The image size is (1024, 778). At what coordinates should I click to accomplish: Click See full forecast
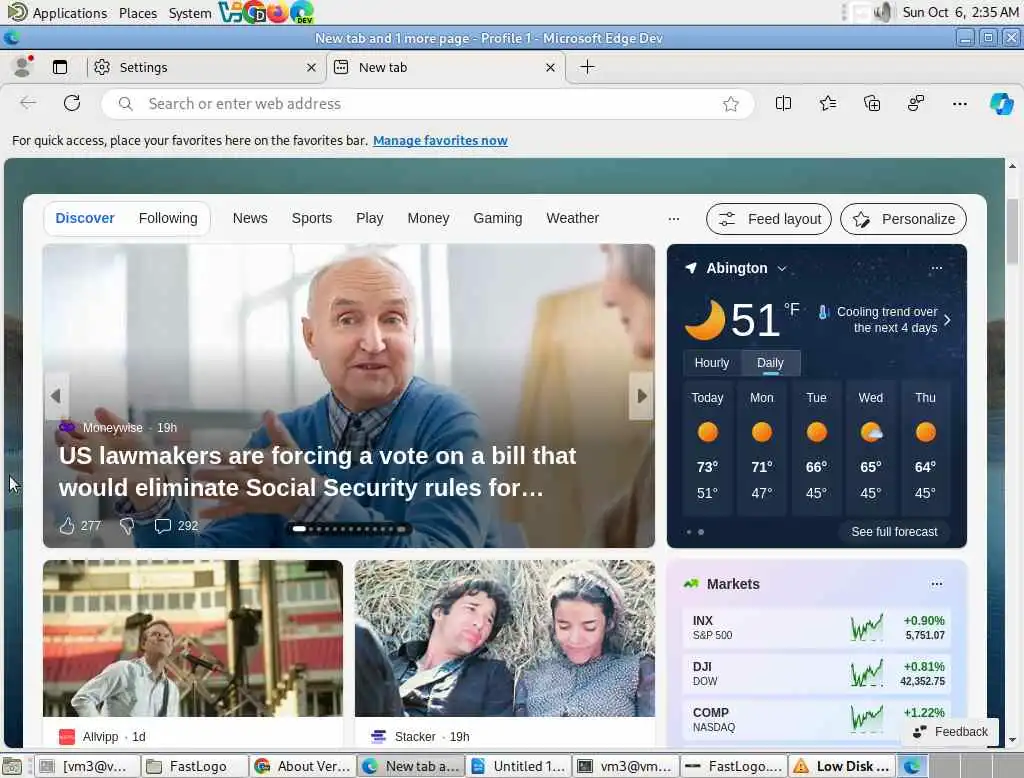coord(894,532)
